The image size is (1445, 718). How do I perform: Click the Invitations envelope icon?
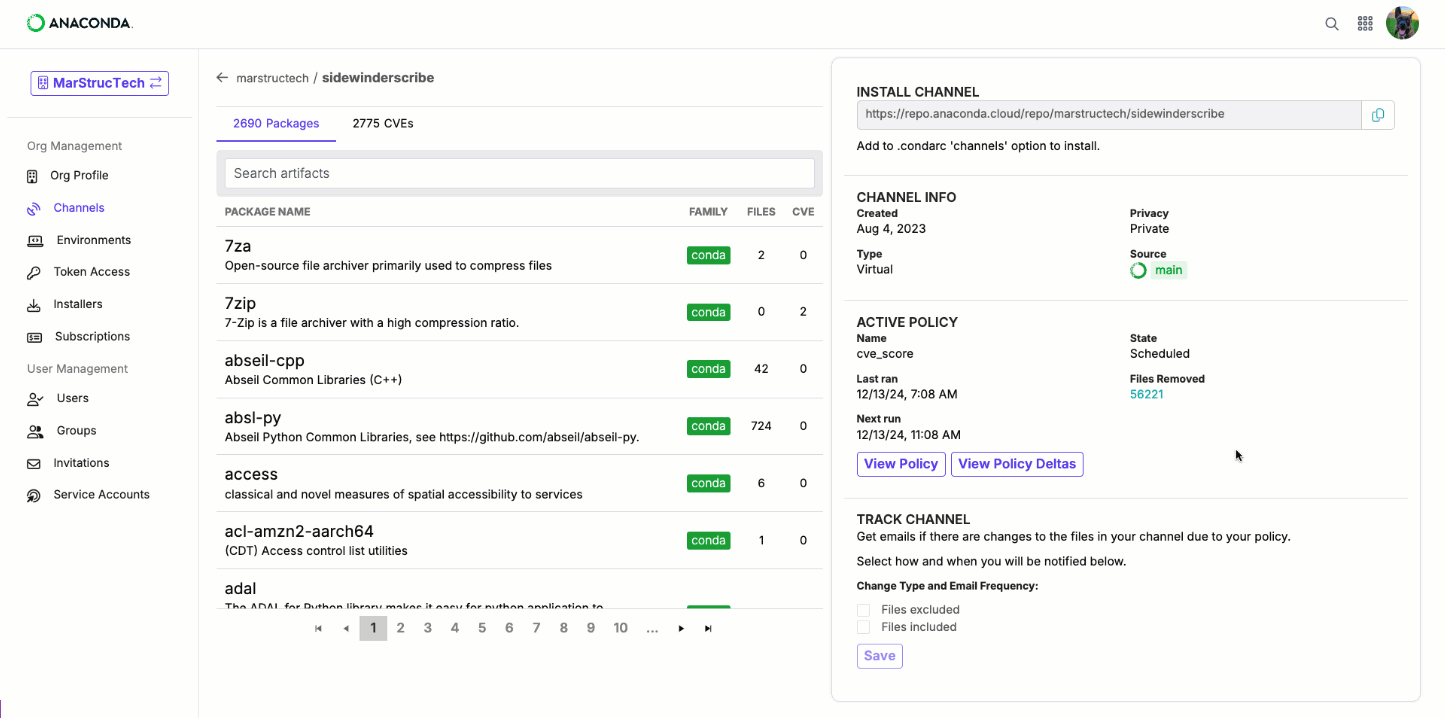coord(34,464)
